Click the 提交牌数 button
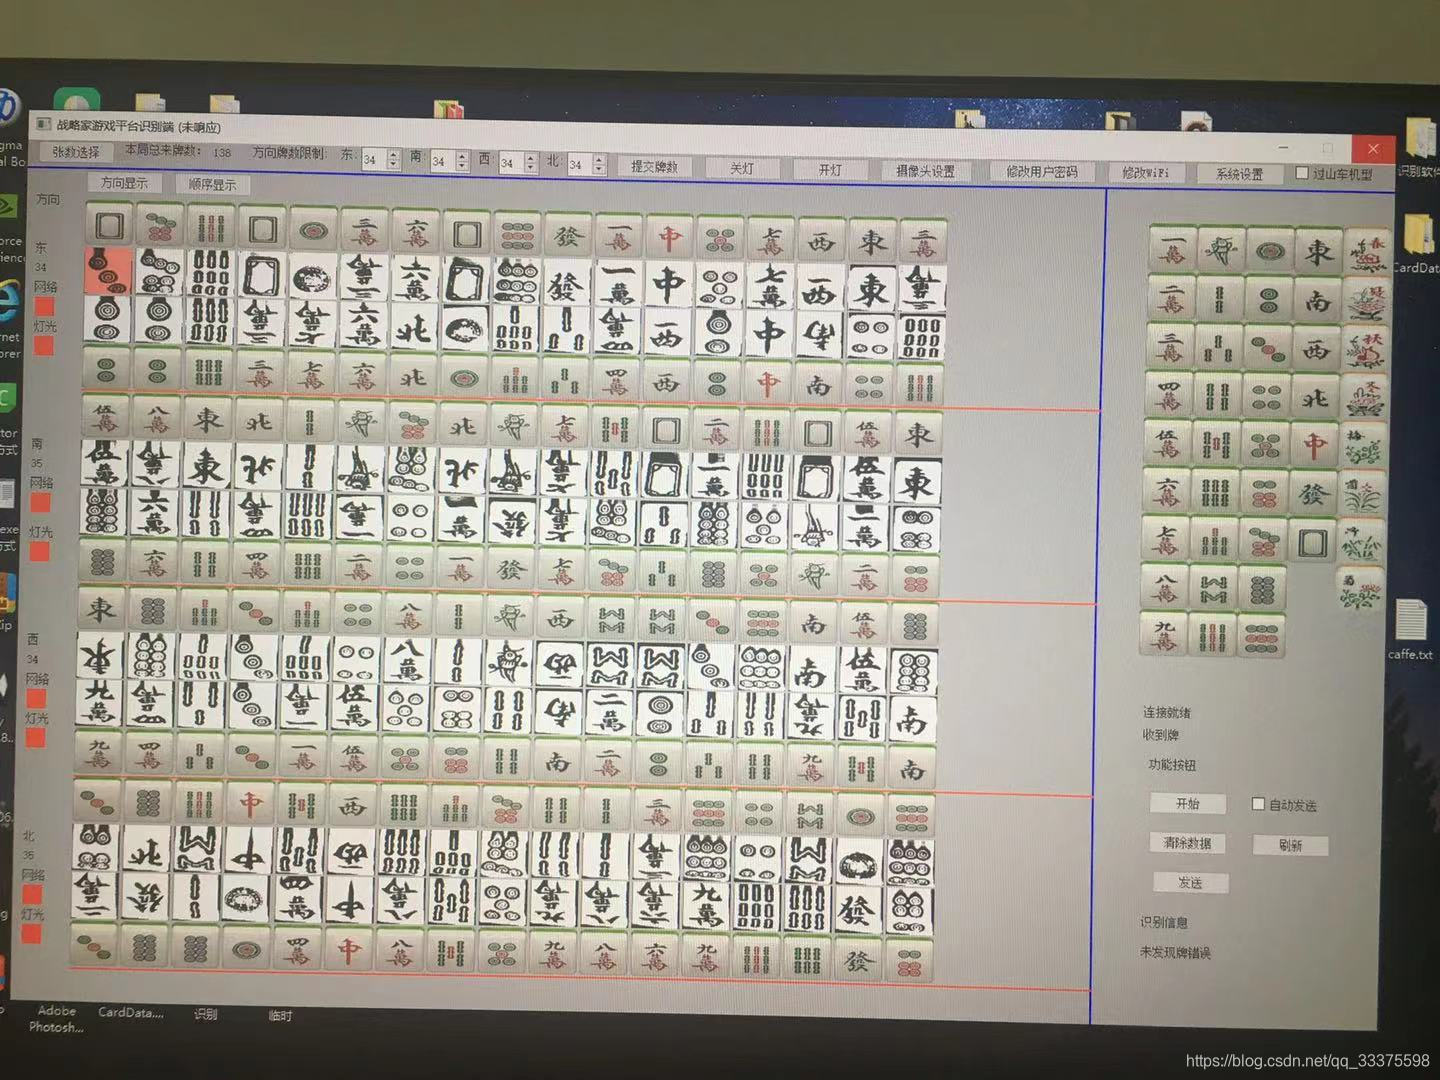 (654, 167)
